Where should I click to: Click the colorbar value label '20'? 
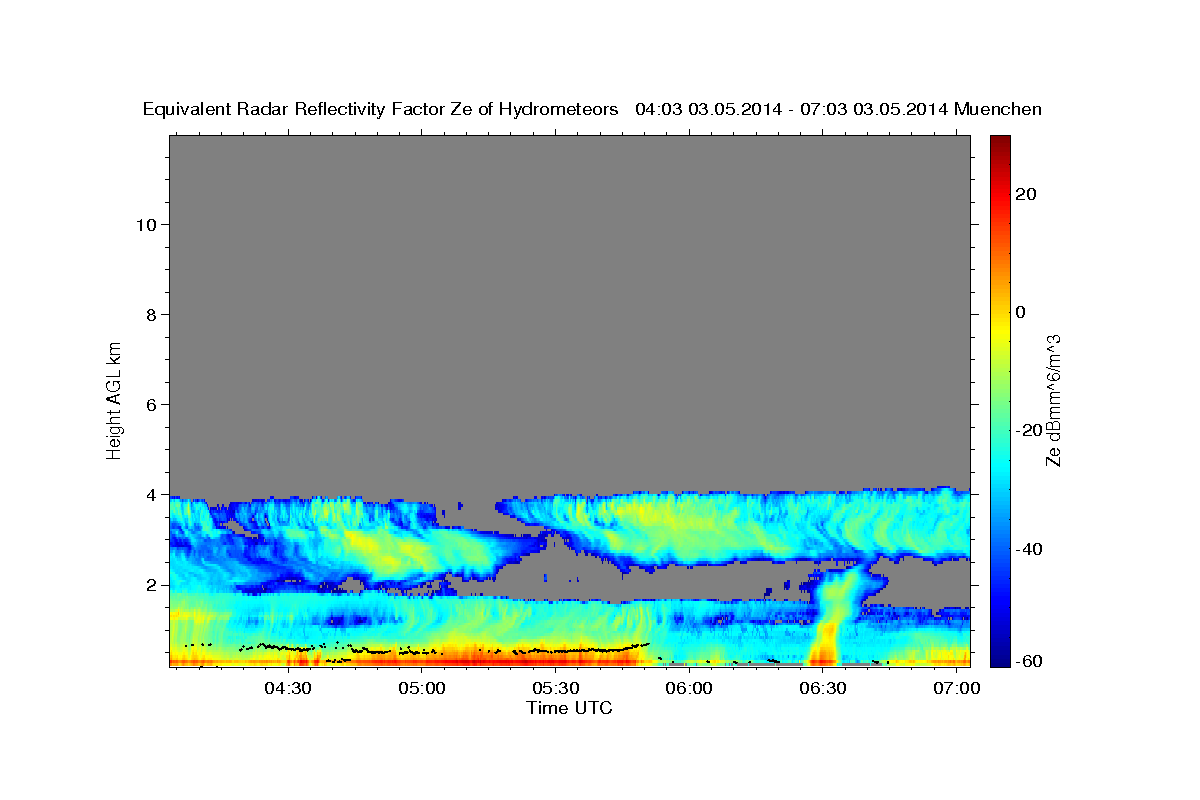(1025, 194)
